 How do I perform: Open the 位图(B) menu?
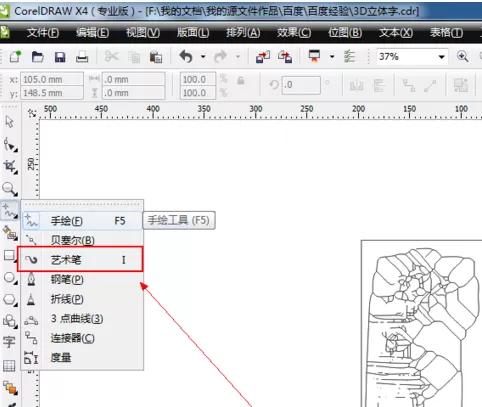point(345,33)
